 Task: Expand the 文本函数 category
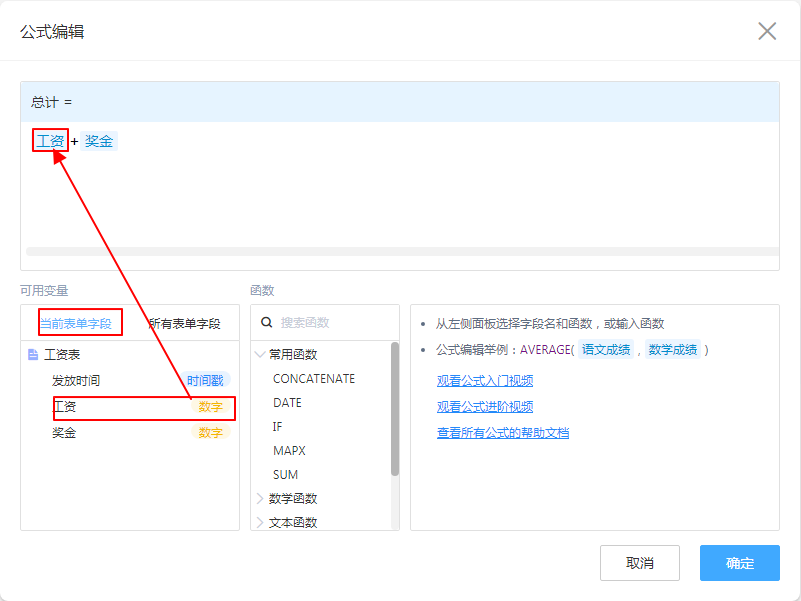[261, 522]
